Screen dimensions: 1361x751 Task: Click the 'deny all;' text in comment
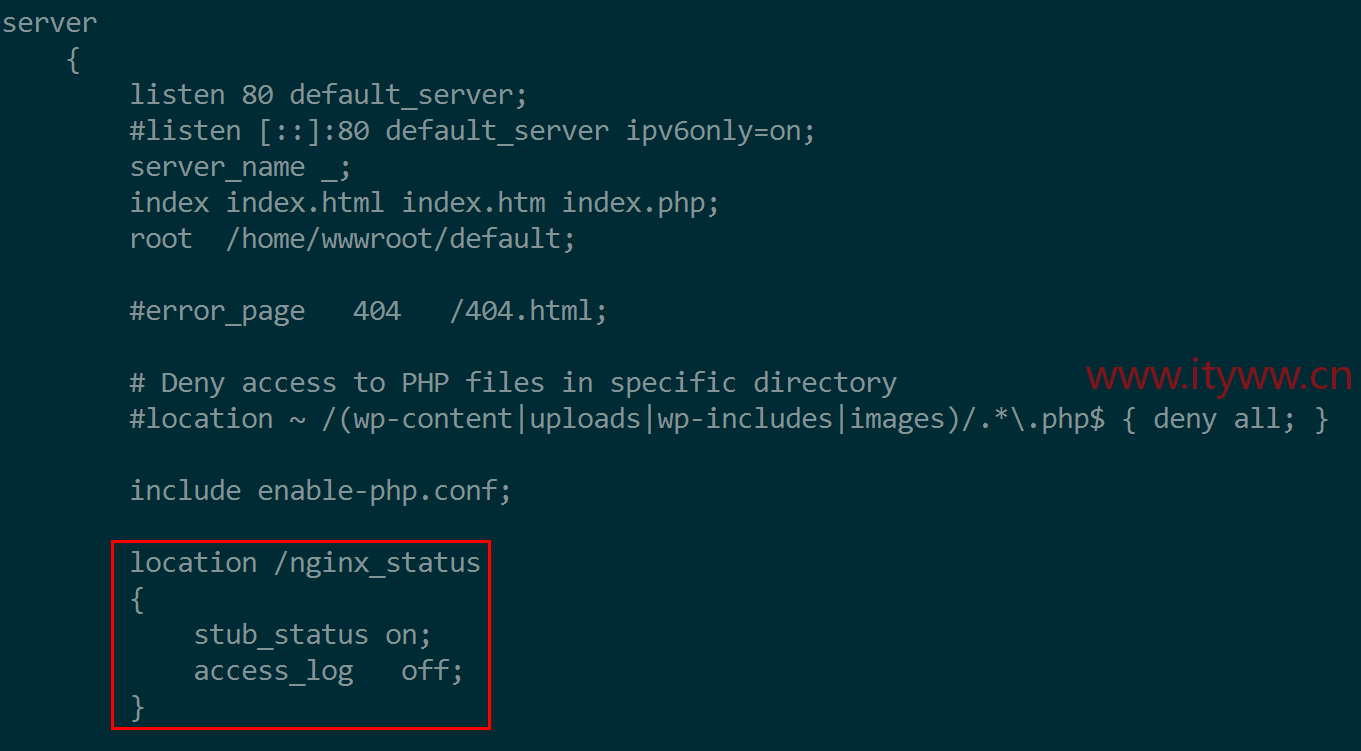coord(1217,419)
